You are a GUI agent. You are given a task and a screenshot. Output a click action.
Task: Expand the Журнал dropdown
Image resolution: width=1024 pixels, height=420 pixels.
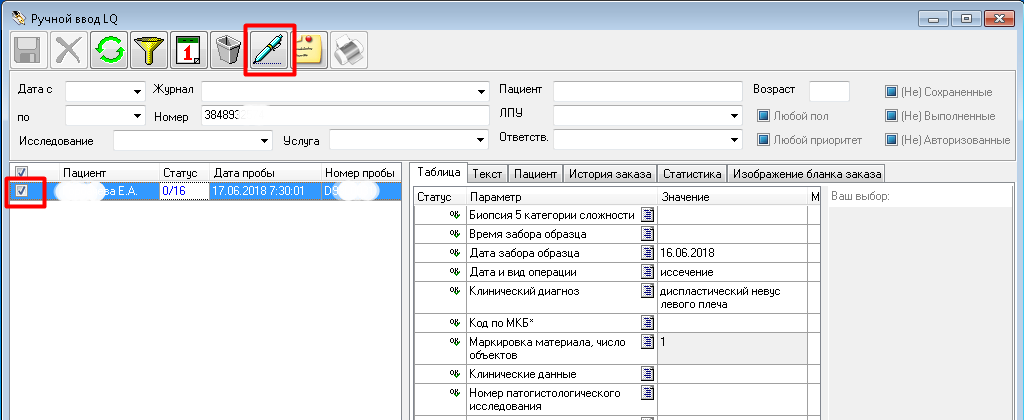[x=482, y=91]
